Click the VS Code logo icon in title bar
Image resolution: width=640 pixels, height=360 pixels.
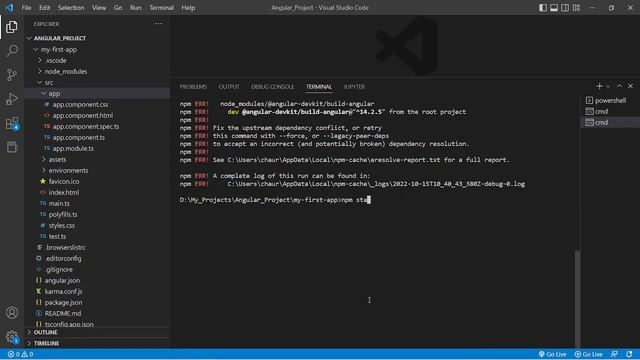coord(9,7)
